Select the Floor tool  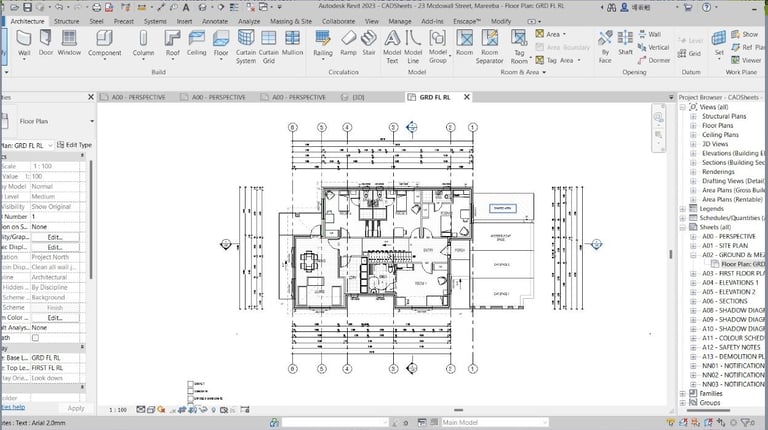coord(221,44)
